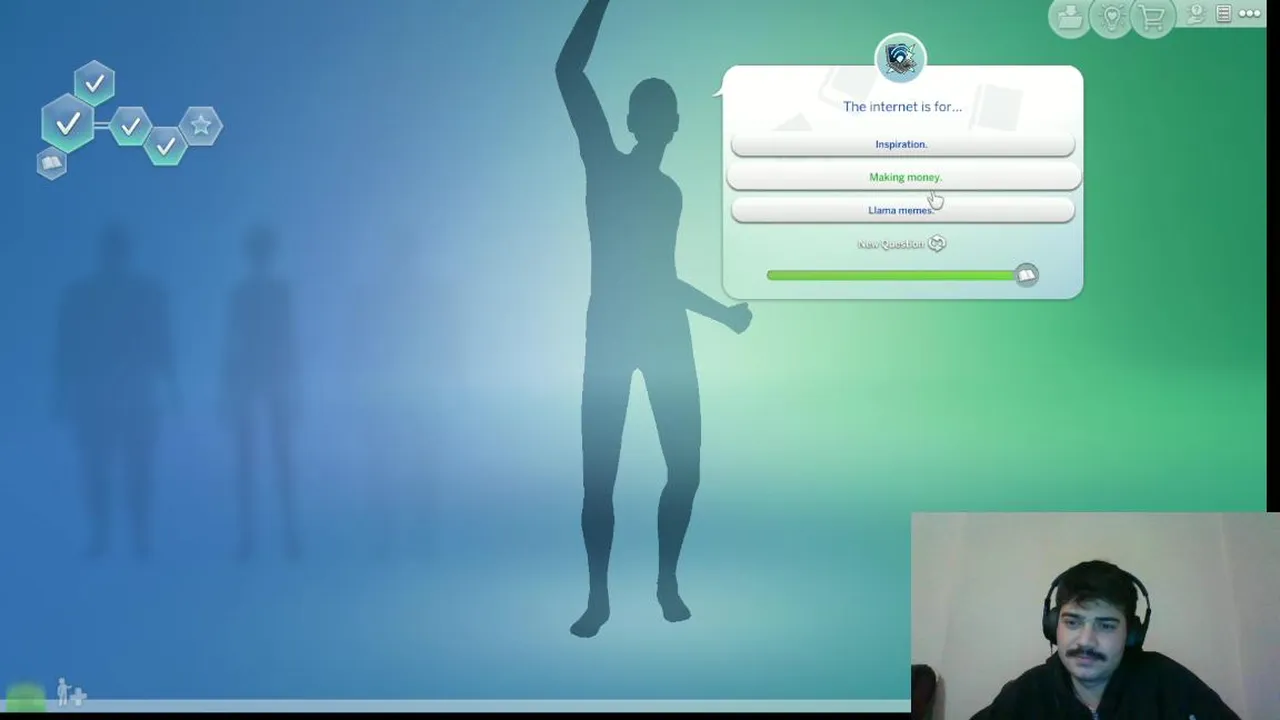Open the list panel icon at top right

click(x=1223, y=14)
